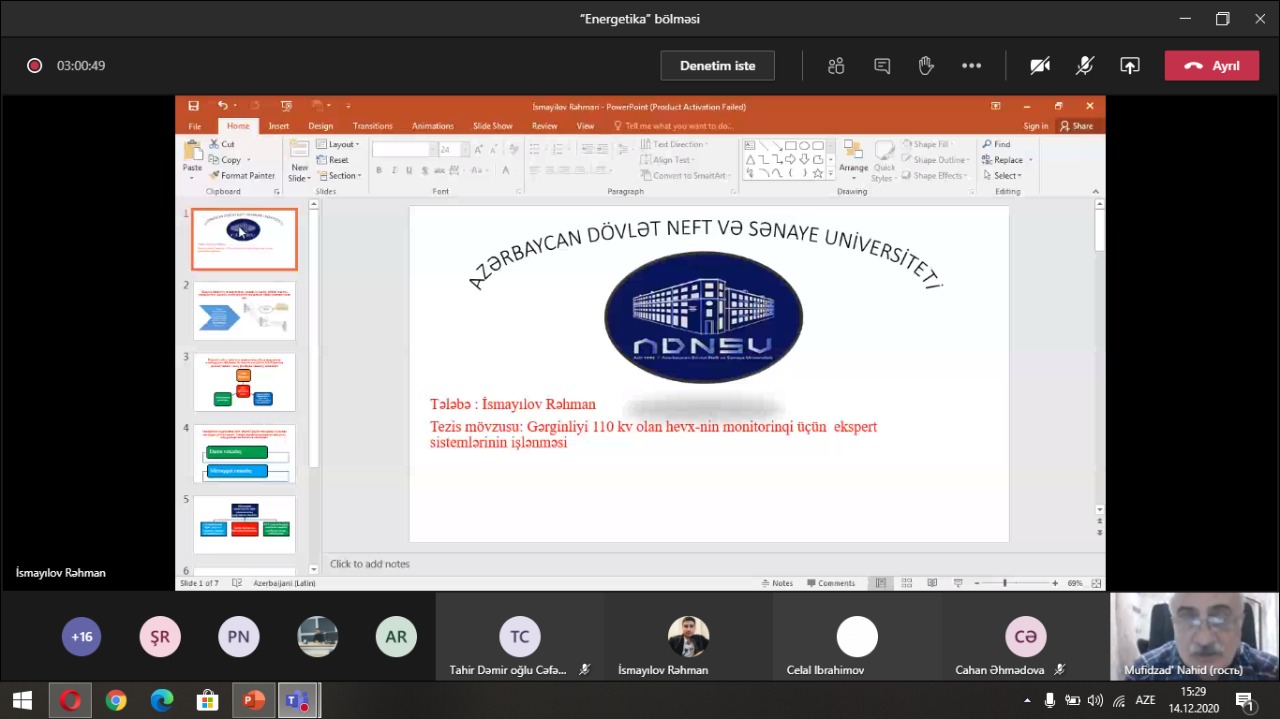Open the share content tray
1280x719 pixels.
[x=1130, y=66]
